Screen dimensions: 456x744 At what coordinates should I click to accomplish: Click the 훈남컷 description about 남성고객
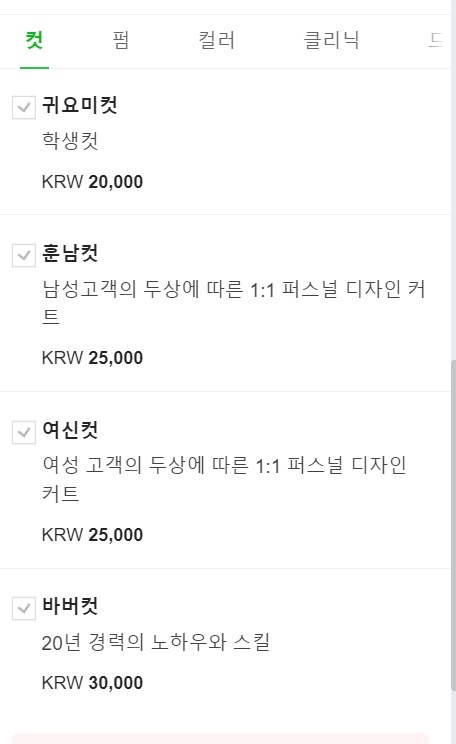[x=233, y=302]
